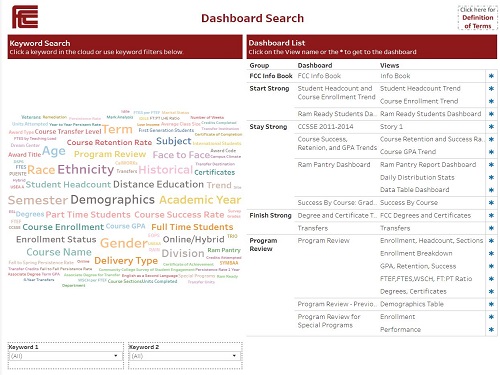The height and width of the screenshot is (375, 500).
Task: Click the Demographics Table asterisk icon
Action: 491,304
